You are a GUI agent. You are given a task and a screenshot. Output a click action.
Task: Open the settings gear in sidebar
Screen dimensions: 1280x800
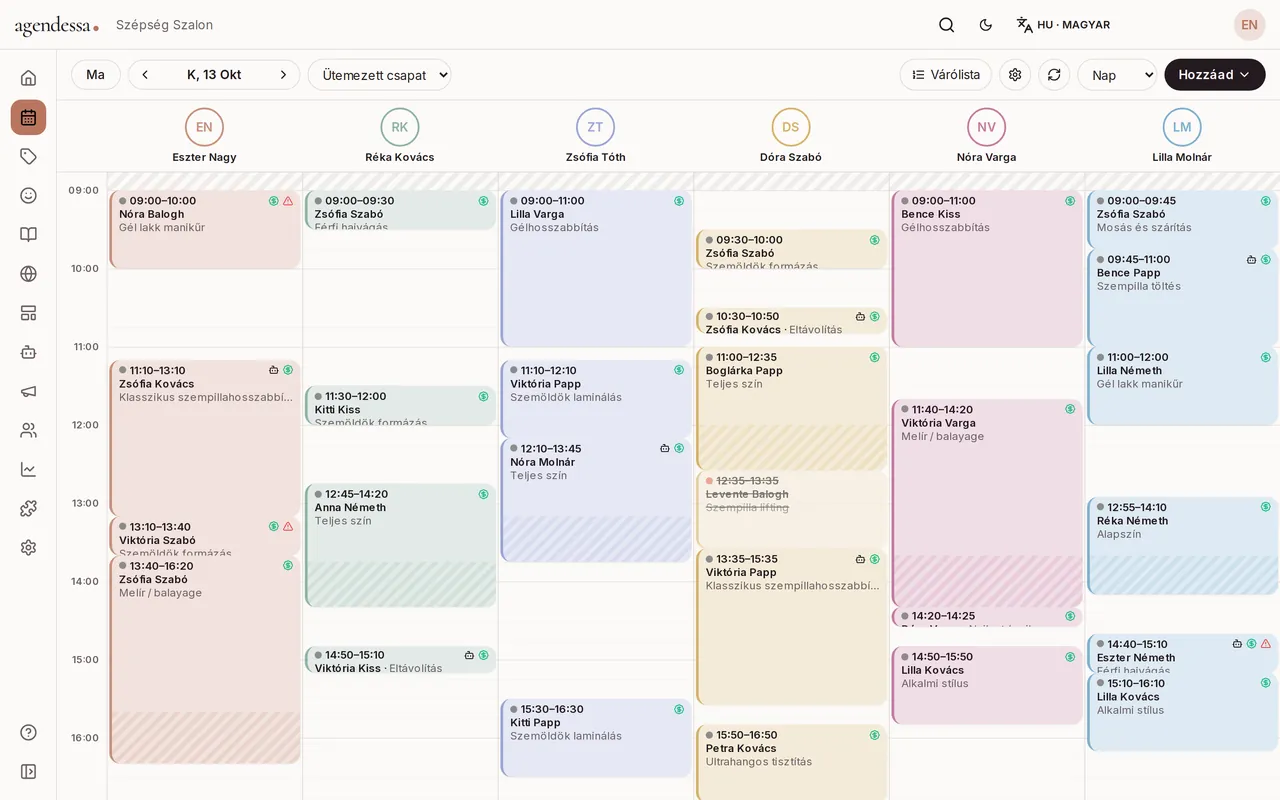click(28, 547)
